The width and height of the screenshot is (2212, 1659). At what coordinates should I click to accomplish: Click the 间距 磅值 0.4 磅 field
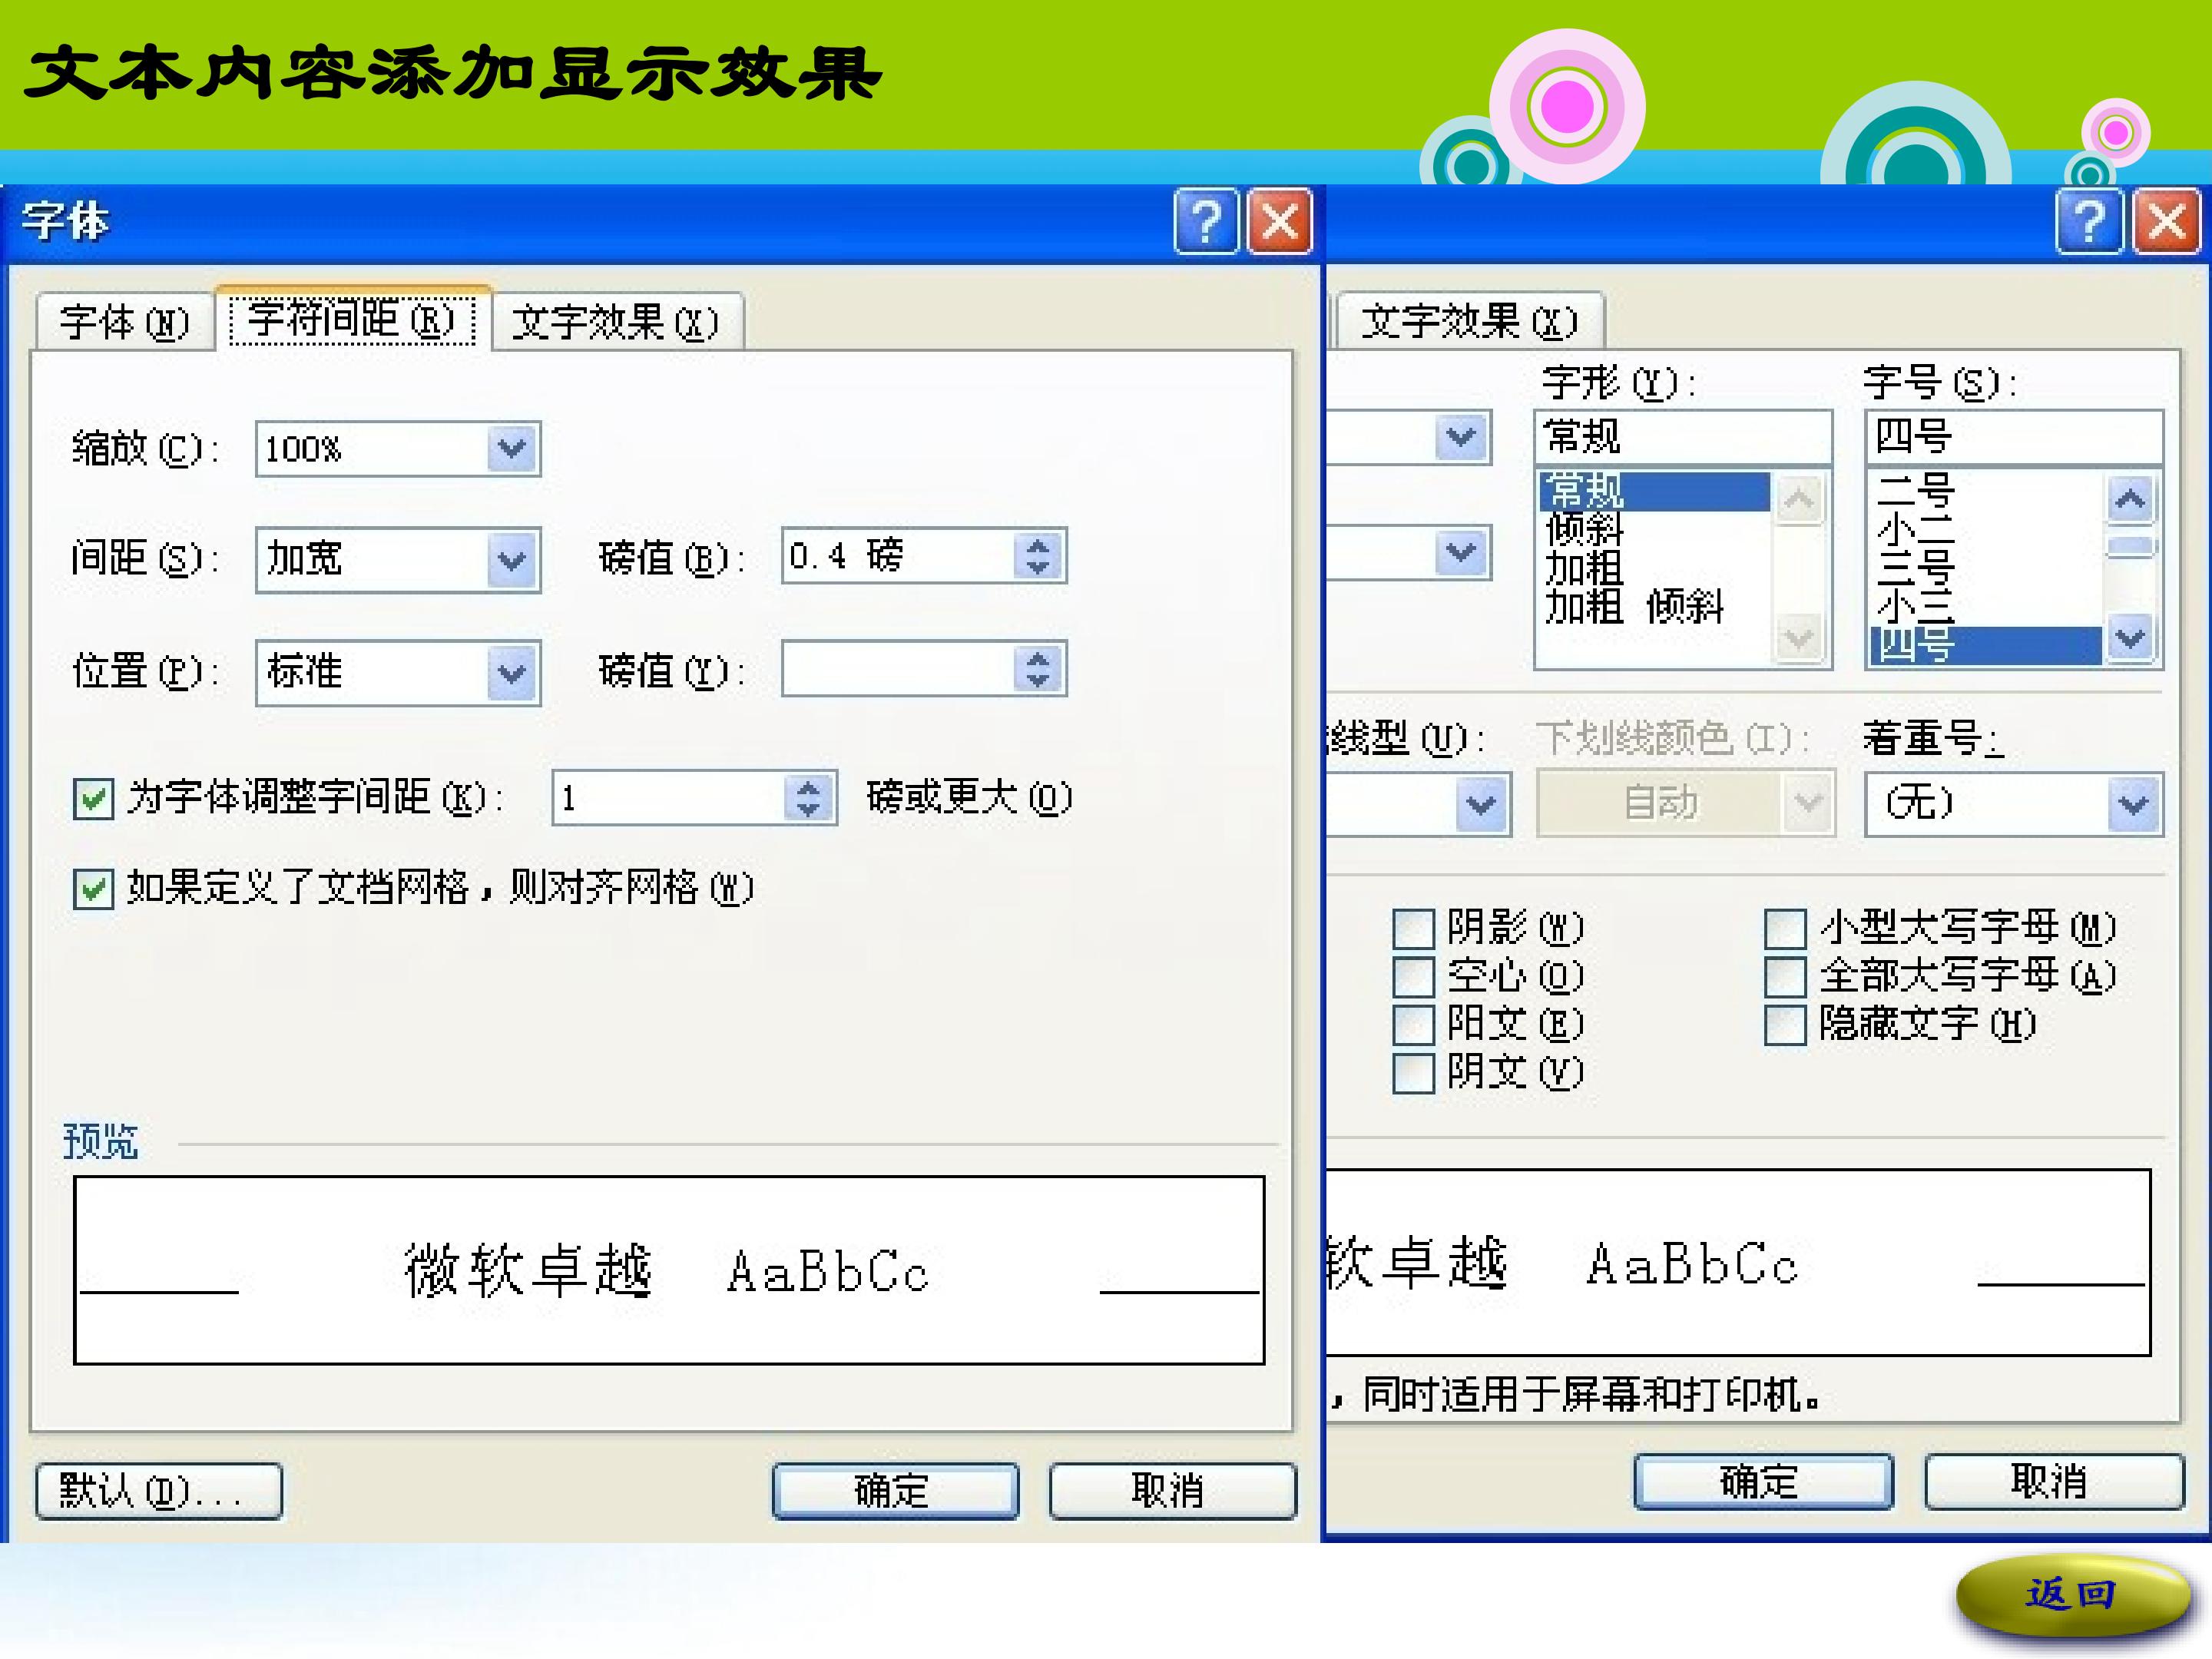click(x=898, y=555)
